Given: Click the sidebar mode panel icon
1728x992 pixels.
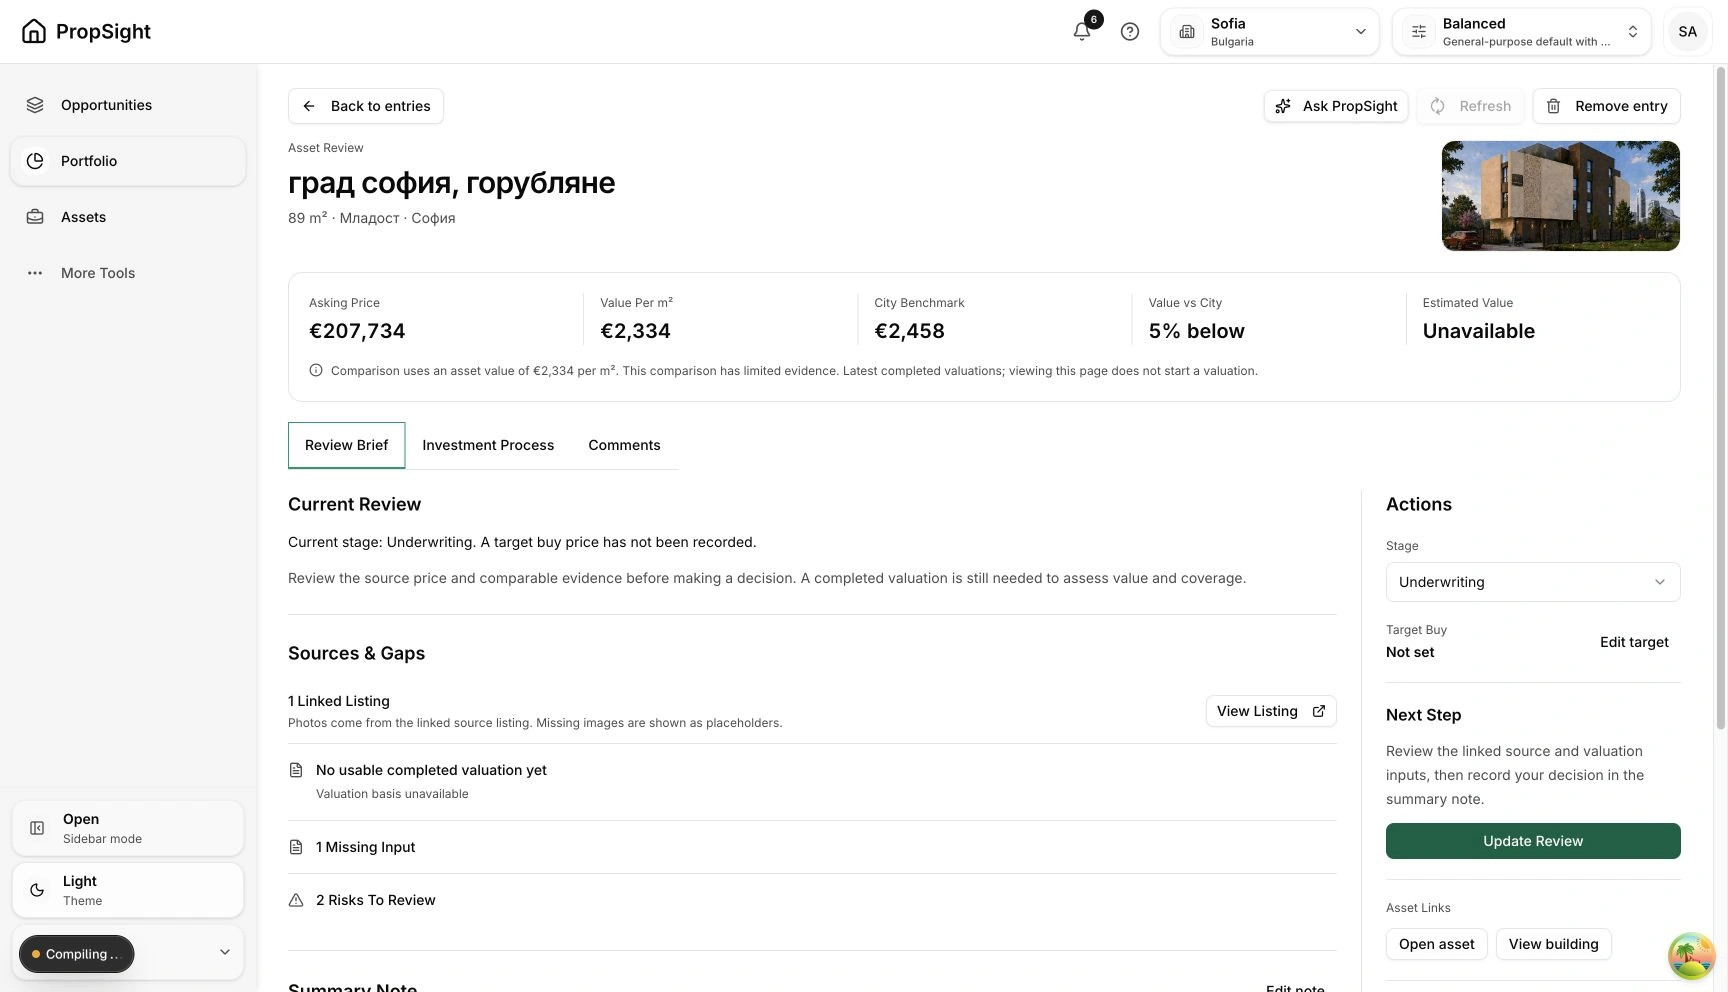Looking at the screenshot, I should pyautogui.click(x=37, y=828).
